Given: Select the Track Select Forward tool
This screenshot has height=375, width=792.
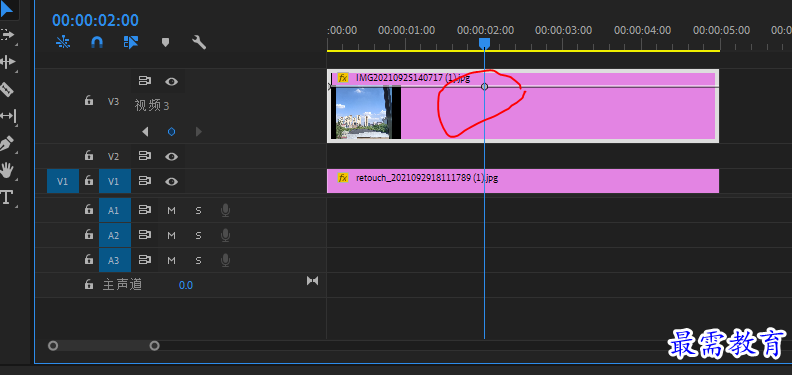Looking at the screenshot, I should coord(7,35).
